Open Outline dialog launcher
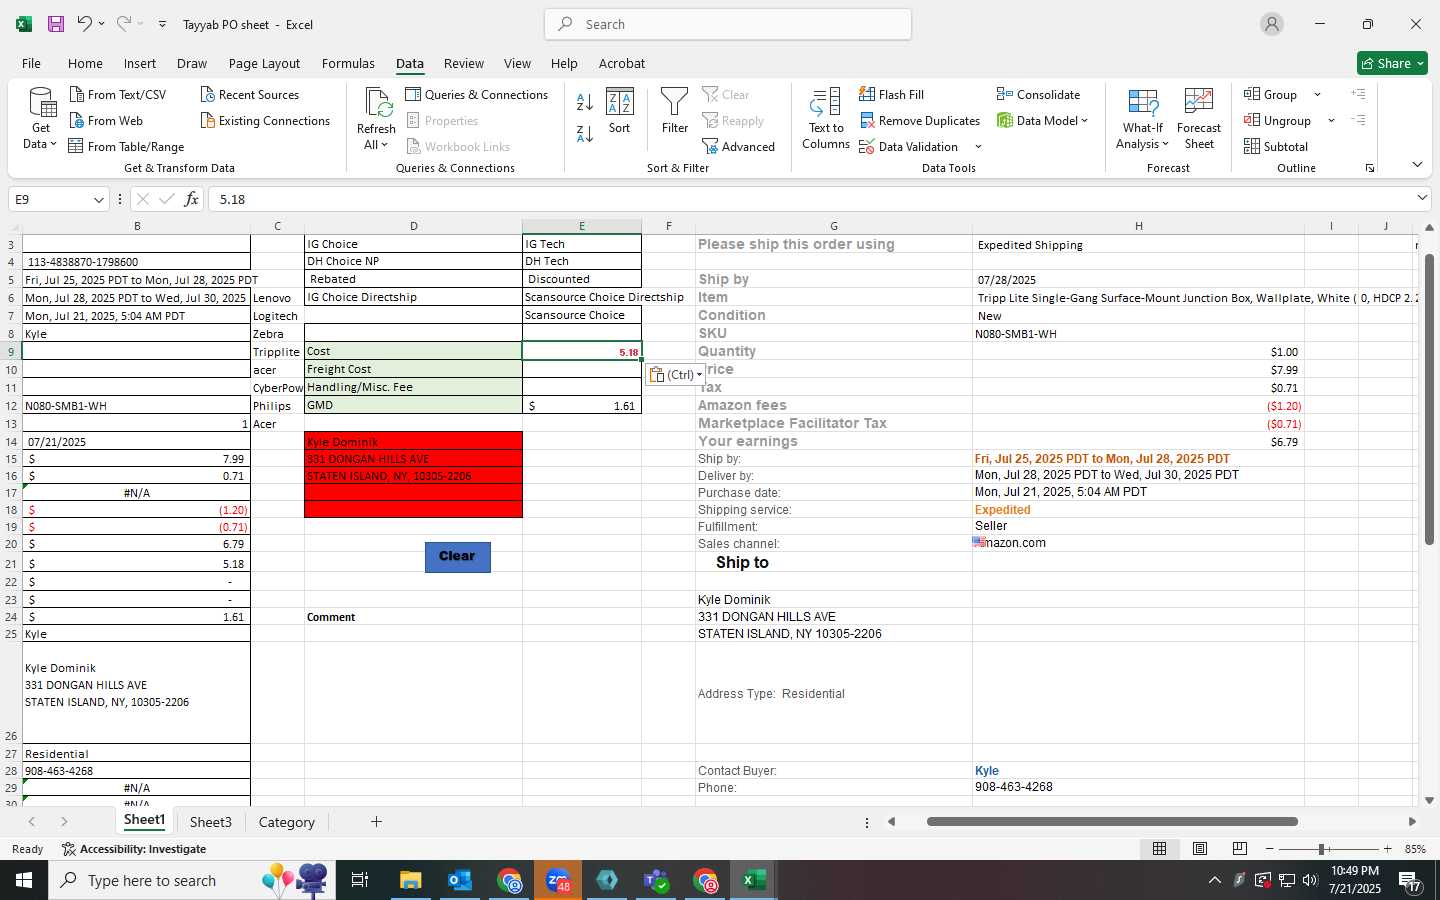This screenshot has width=1440, height=900. coord(1370,168)
